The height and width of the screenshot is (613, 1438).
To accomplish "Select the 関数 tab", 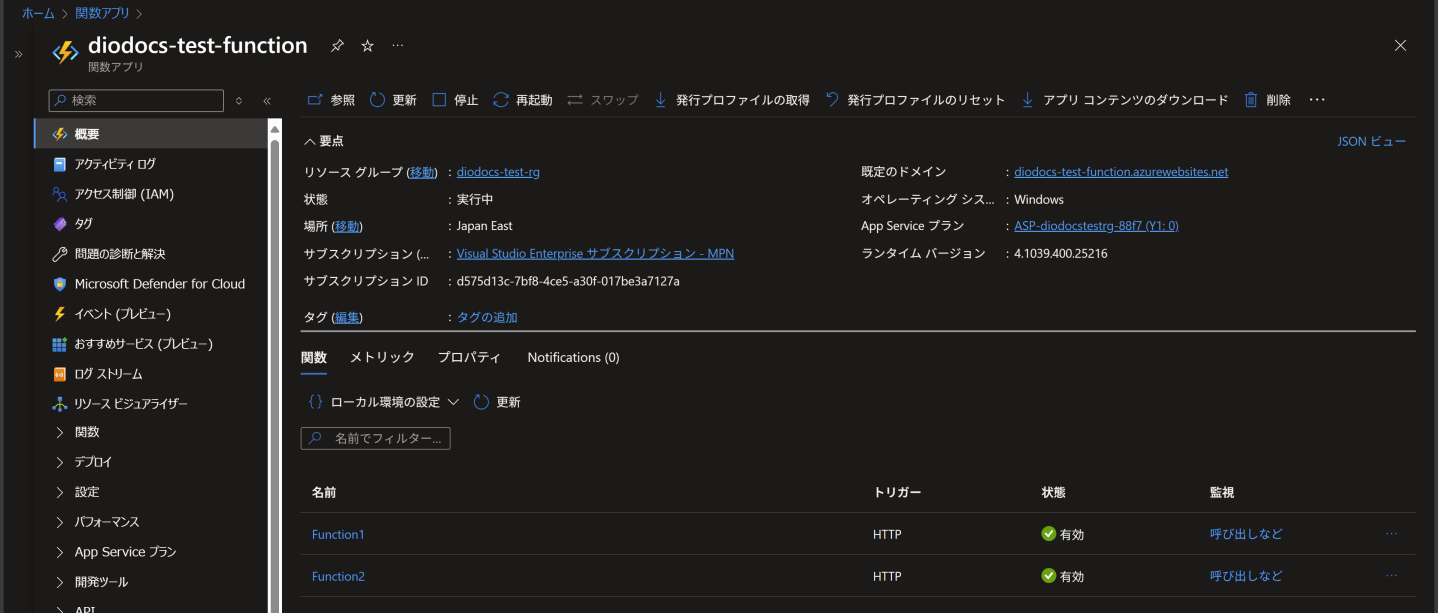I will pos(314,357).
